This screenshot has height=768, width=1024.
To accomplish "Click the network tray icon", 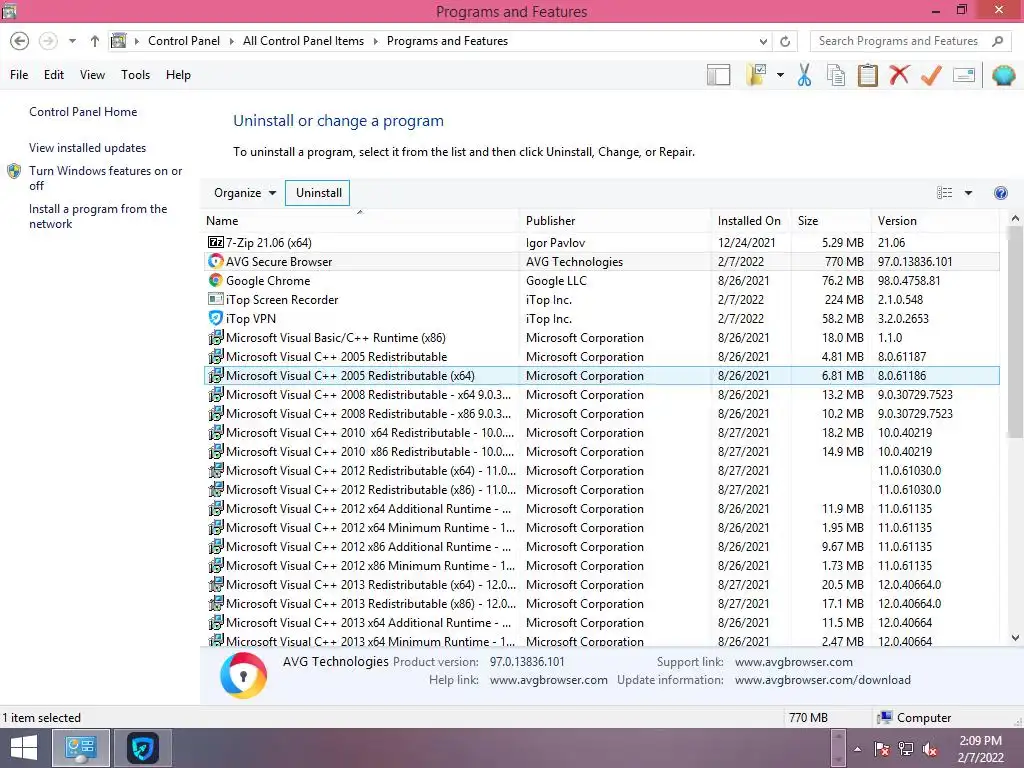I will [905, 749].
